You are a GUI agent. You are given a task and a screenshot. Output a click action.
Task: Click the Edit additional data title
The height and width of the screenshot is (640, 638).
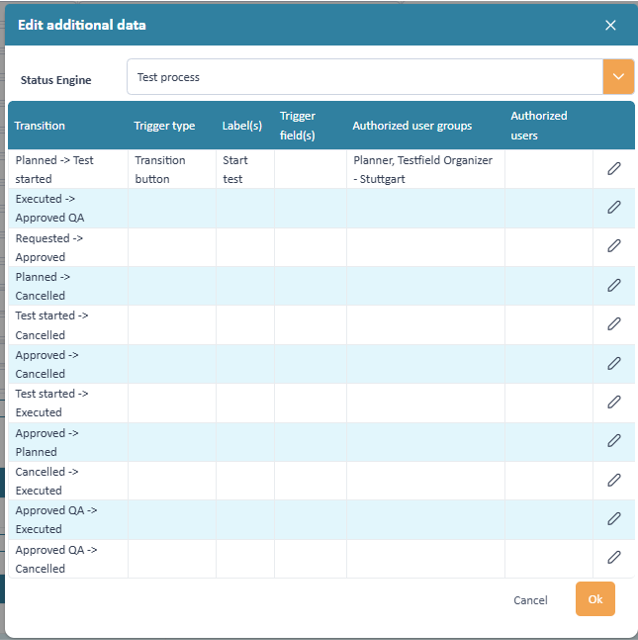point(82,25)
